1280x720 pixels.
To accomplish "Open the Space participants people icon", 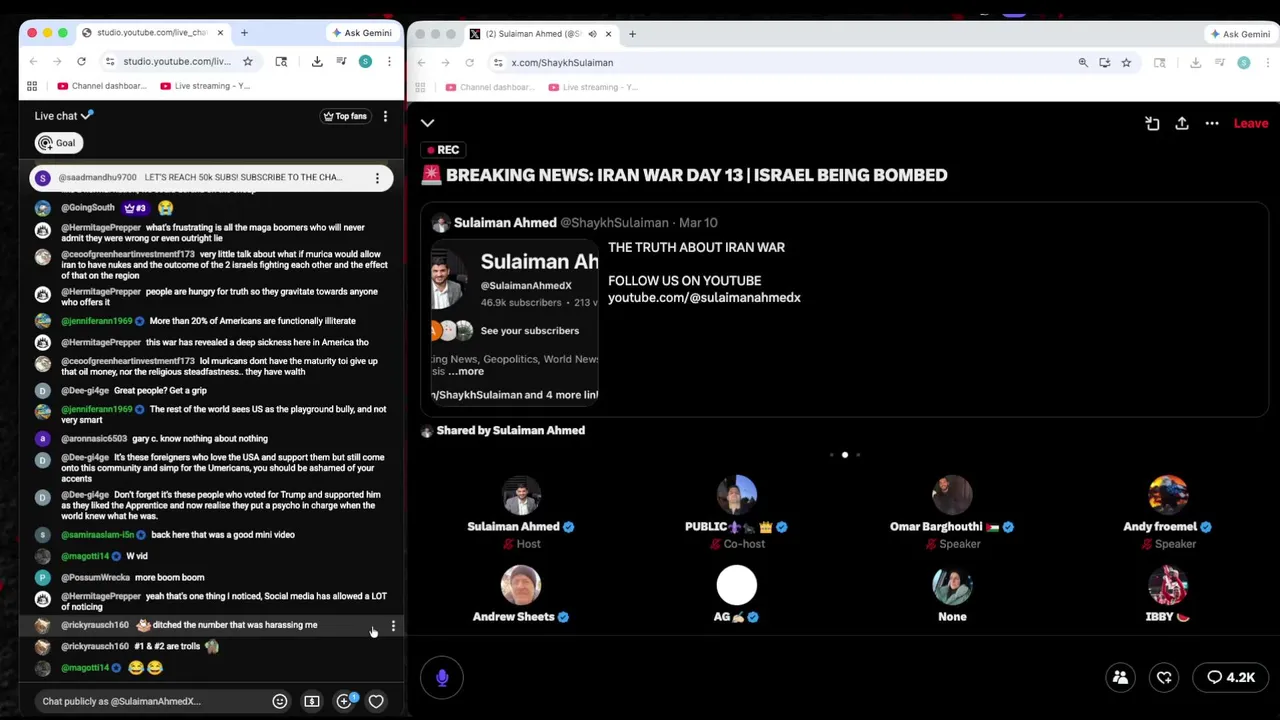I will coord(1121,677).
